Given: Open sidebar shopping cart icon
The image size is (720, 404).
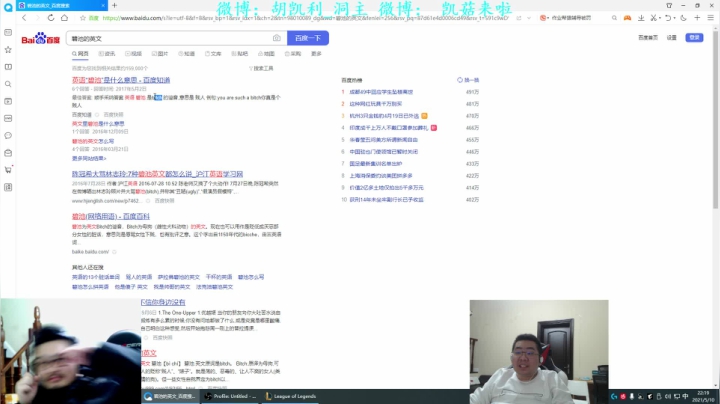Looking at the screenshot, I should click(8, 170).
